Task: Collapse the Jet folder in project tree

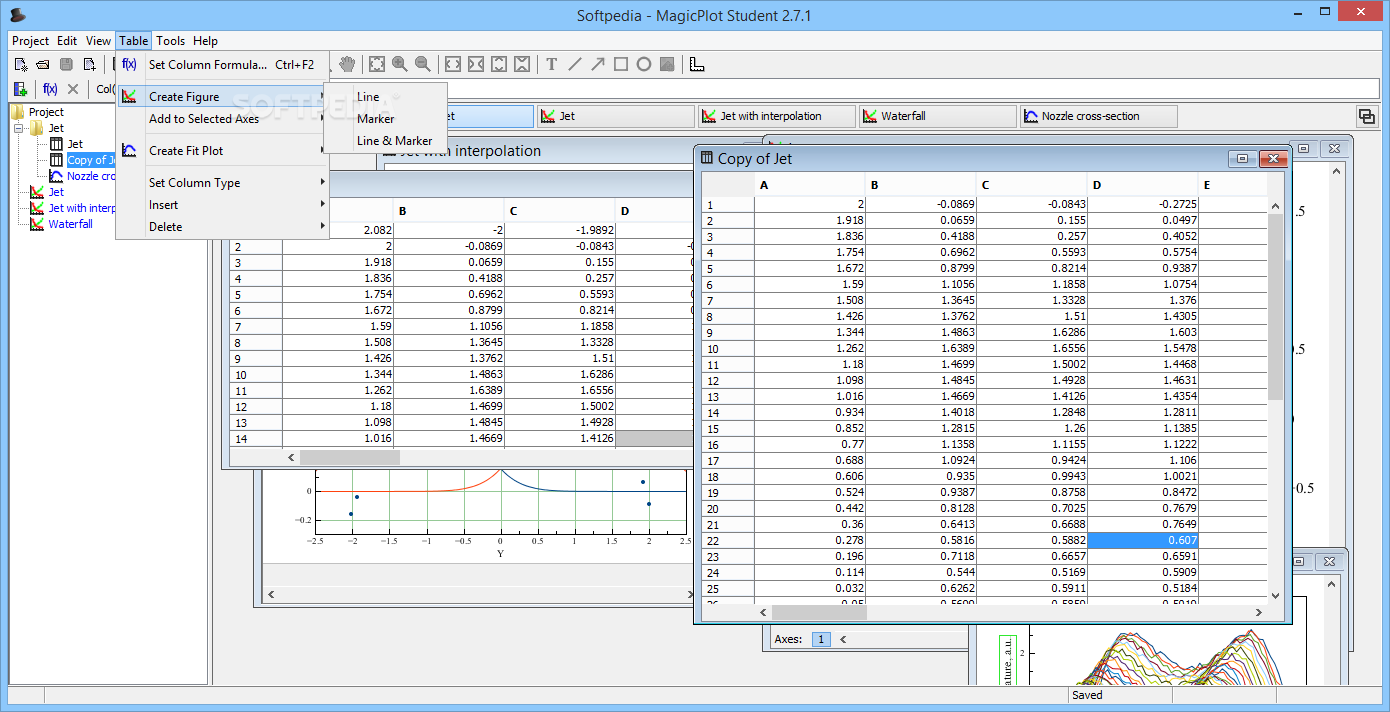Action: (19, 128)
